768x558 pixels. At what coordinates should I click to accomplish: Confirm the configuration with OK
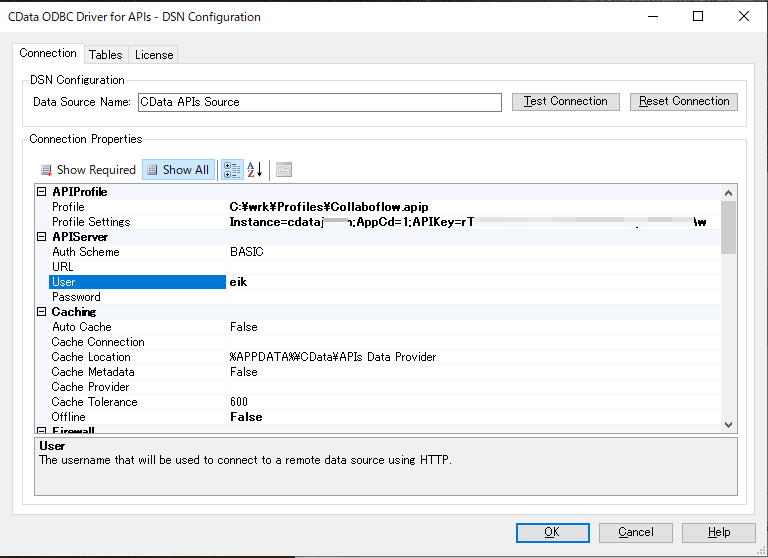[552, 533]
